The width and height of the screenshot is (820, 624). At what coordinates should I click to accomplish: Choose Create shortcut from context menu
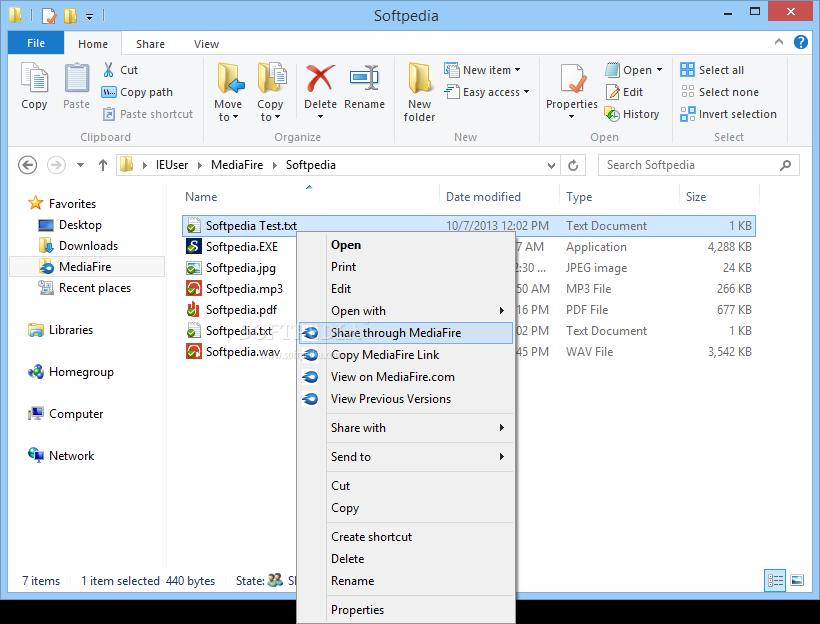tap(406, 537)
